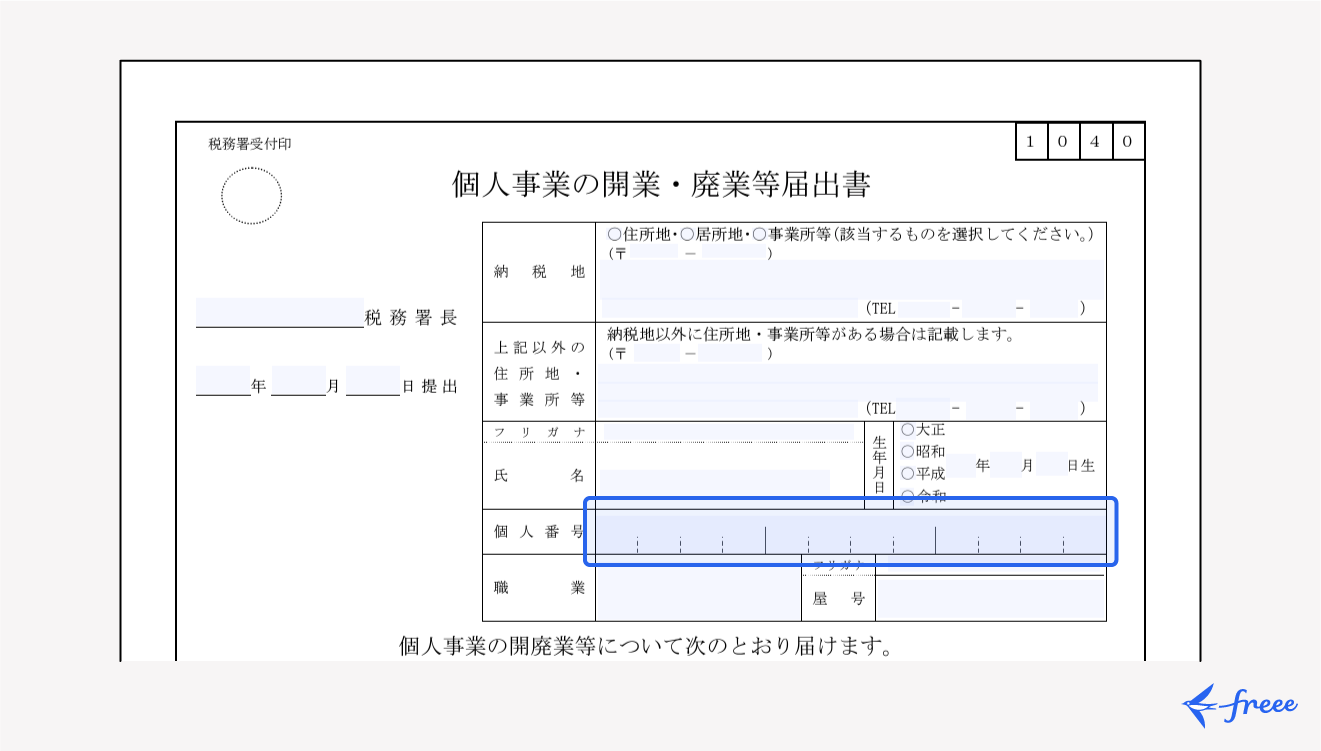The height and width of the screenshot is (751, 1321).
Task: Click the title 個人事業の開業・廃業等届出書
Action: [661, 185]
